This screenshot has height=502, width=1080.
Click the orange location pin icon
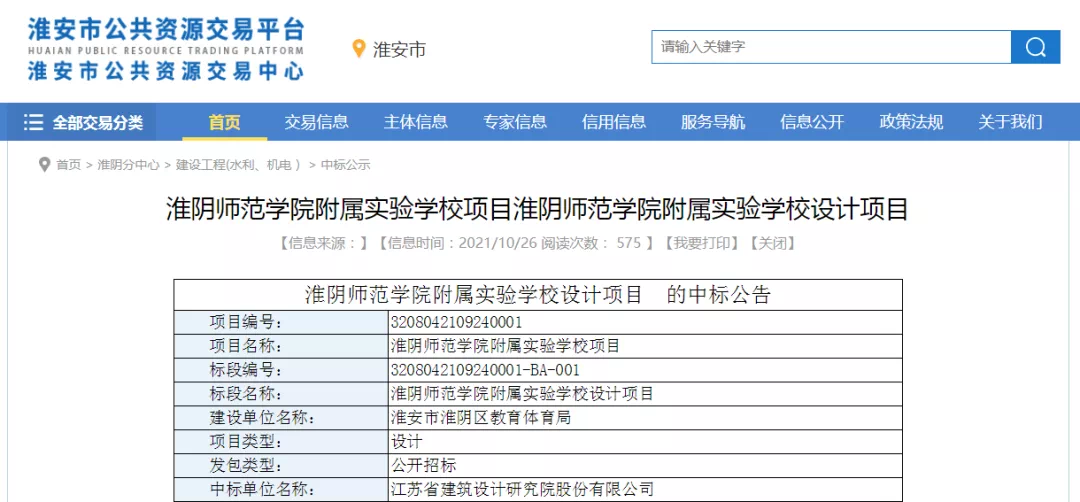point(358,49)
